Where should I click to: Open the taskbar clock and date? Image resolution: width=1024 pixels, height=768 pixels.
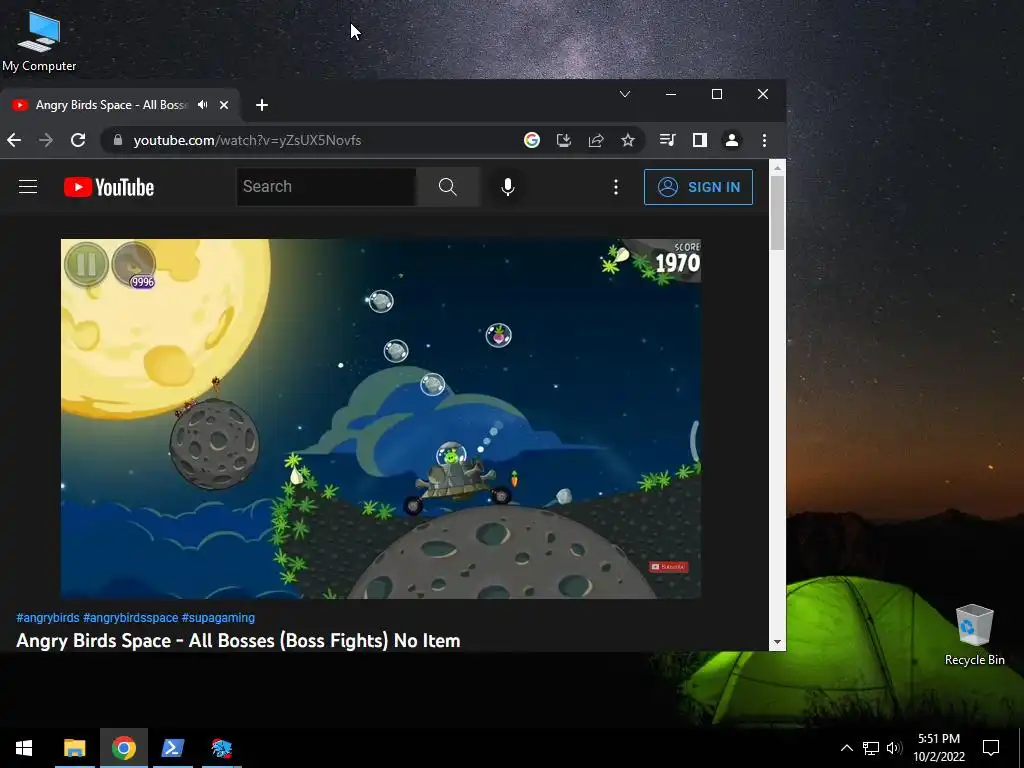(939, 748)
